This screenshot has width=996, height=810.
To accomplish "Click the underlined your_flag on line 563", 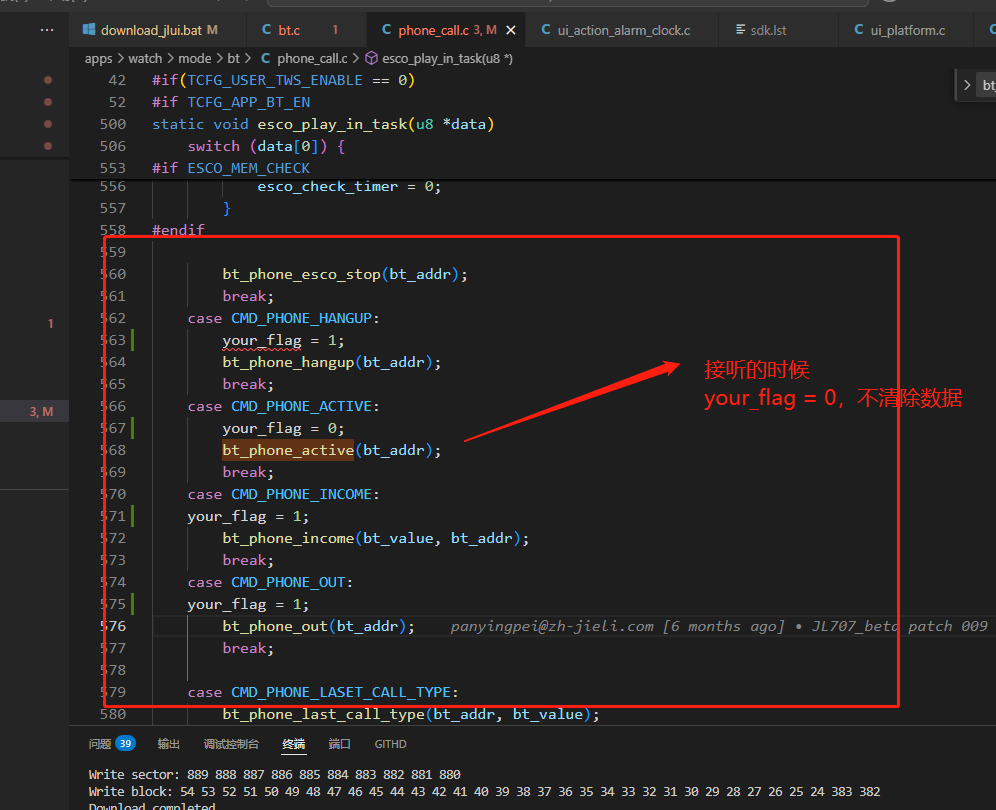I will (x=262, y=341).
